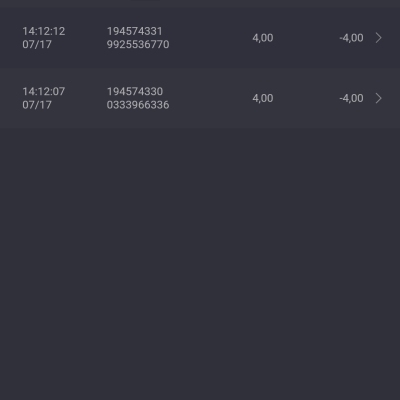The height and width of the screenshot is (400, 400).
Task: Select the 4,00 amount in the 194574331 row
Action: pyautogui.click(x=263, y=38)
